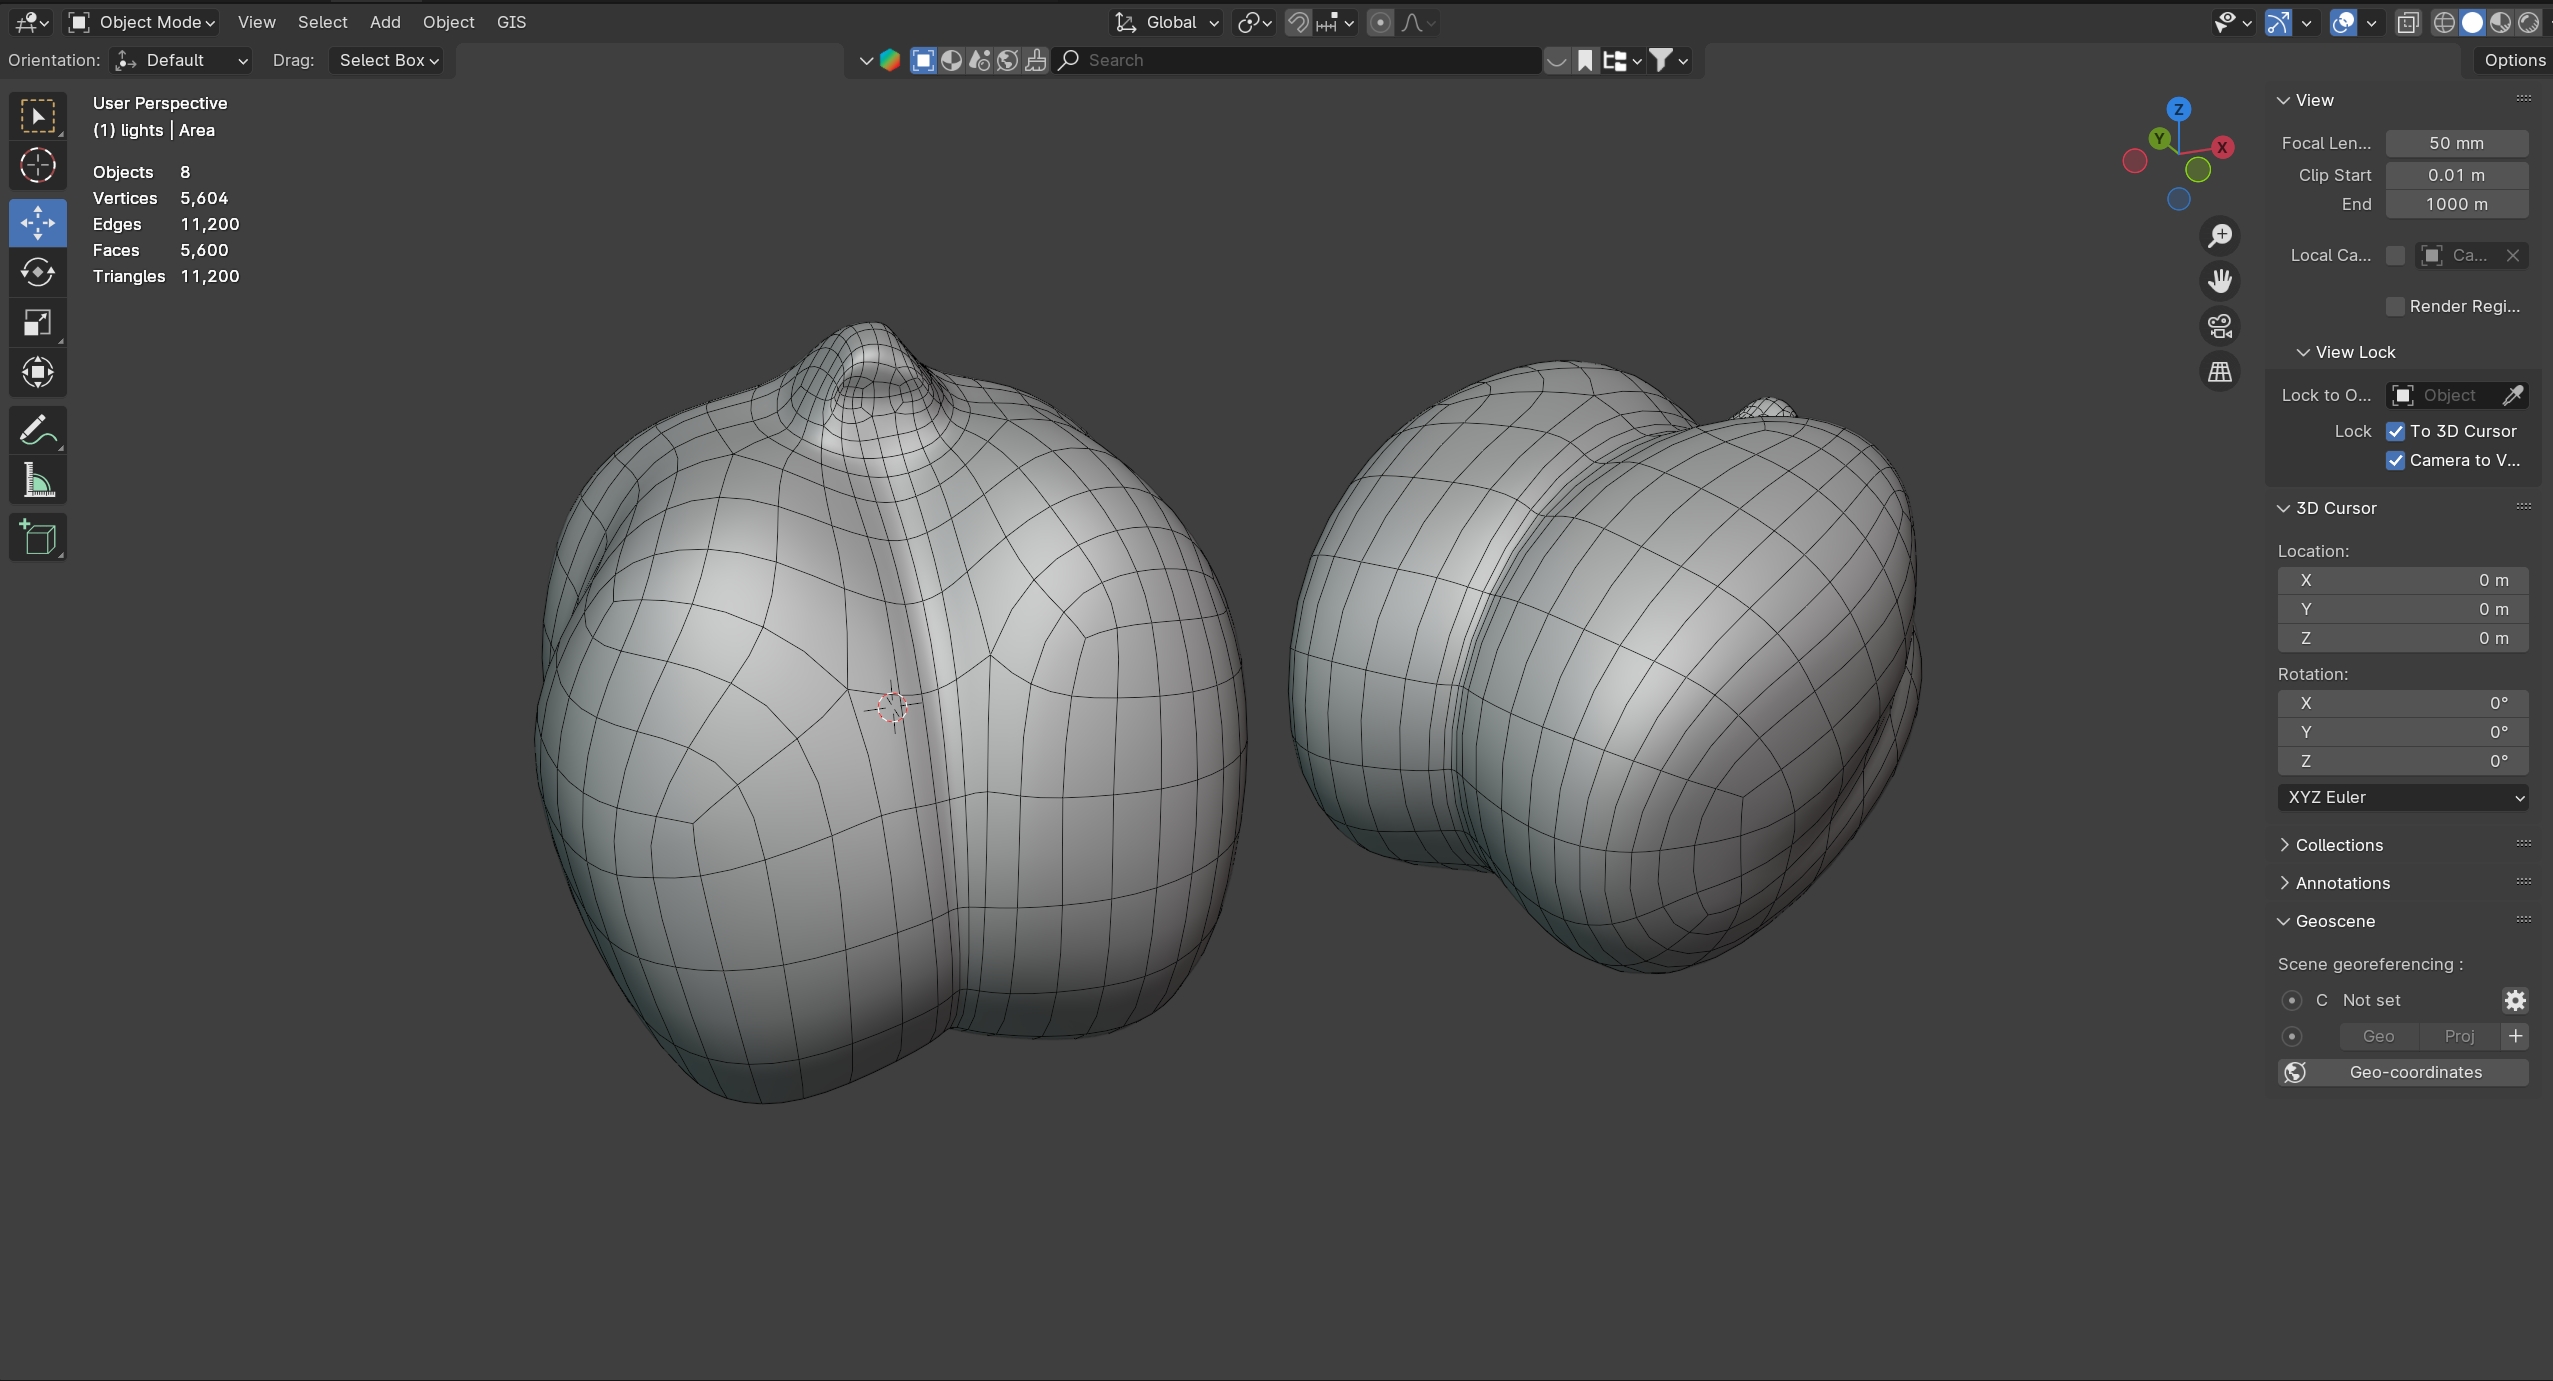Select the Scale tool

coord(38,322)
